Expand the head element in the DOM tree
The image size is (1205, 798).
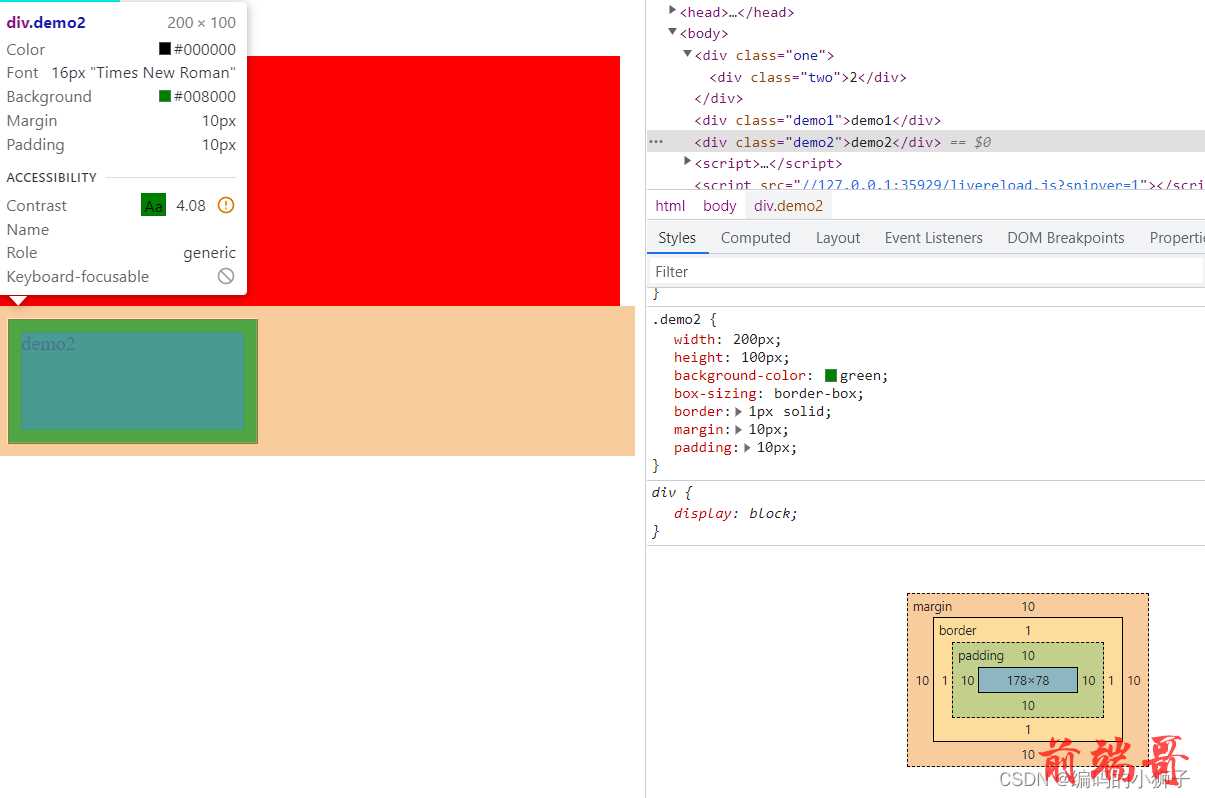673,11
